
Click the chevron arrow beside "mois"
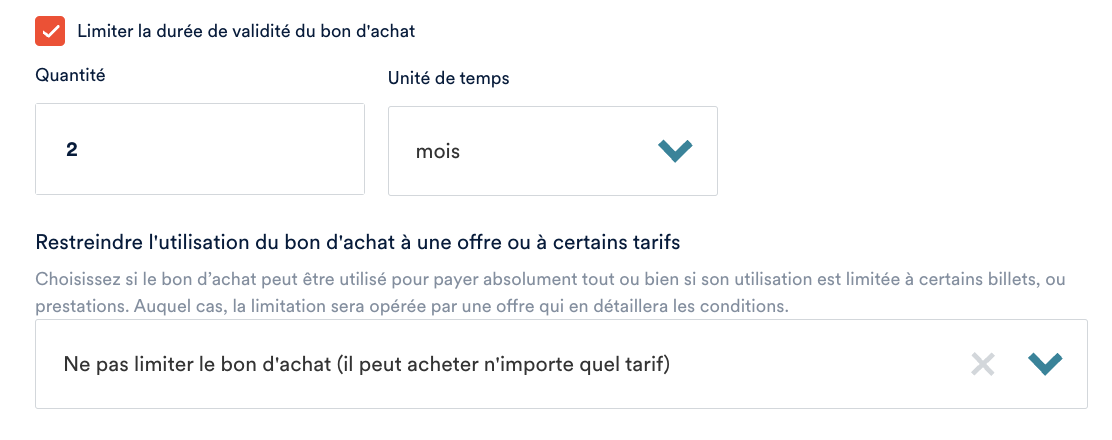pos(675,151)
